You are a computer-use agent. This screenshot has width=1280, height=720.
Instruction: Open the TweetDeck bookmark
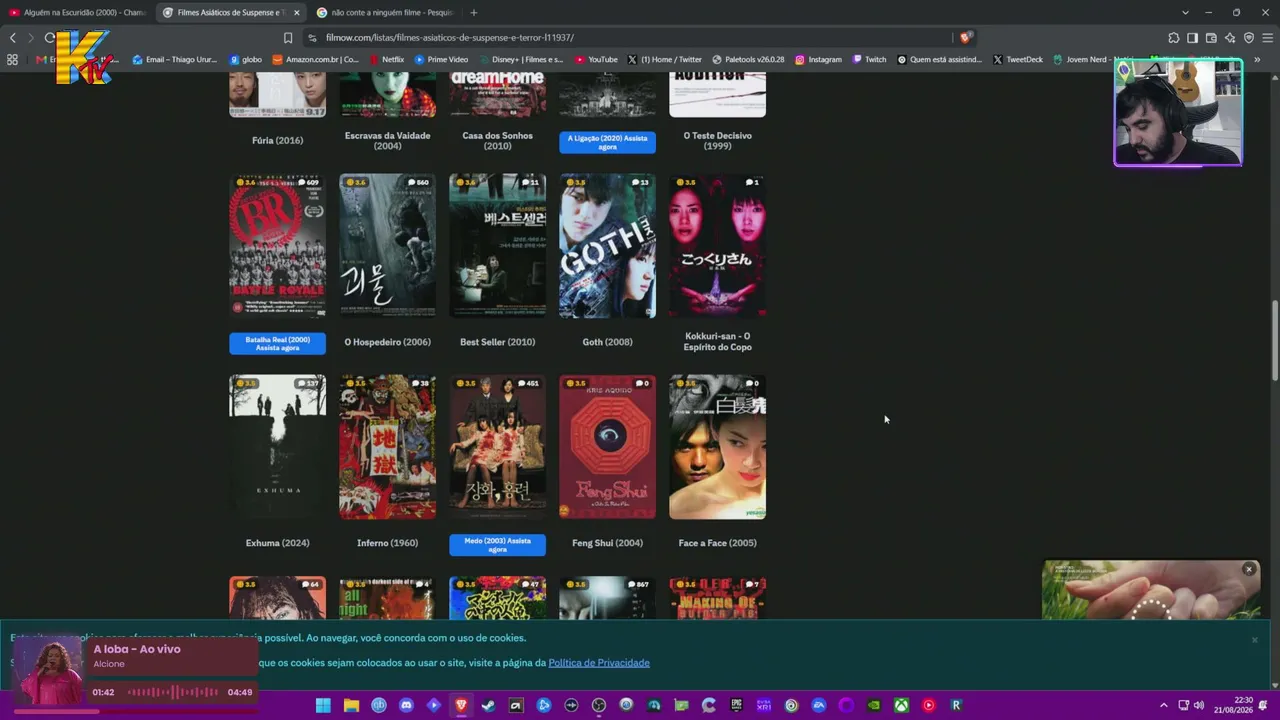click(x=1018, y=59)
